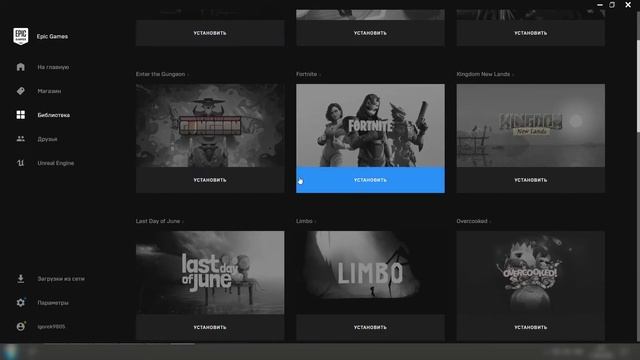Click the account username label
This screenshot has width=640, height=360.
[x=51, y=327]
